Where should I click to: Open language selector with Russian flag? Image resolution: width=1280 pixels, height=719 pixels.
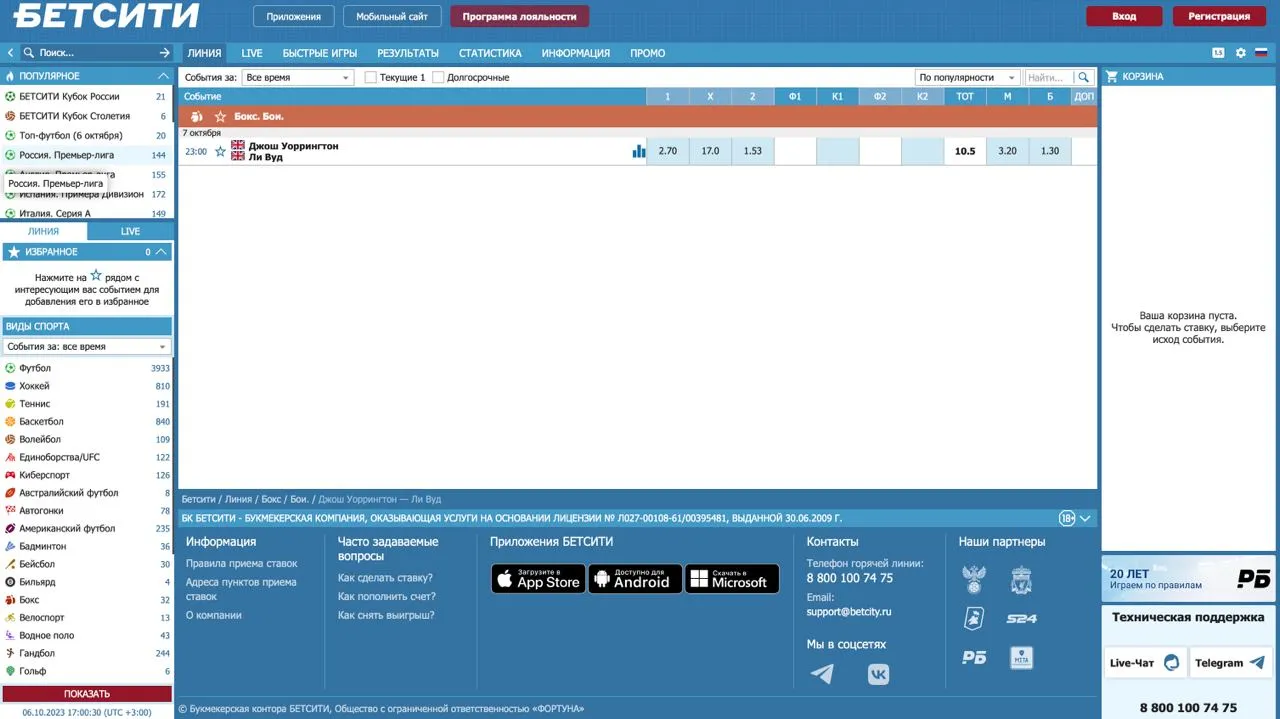tap(1262, 53)
